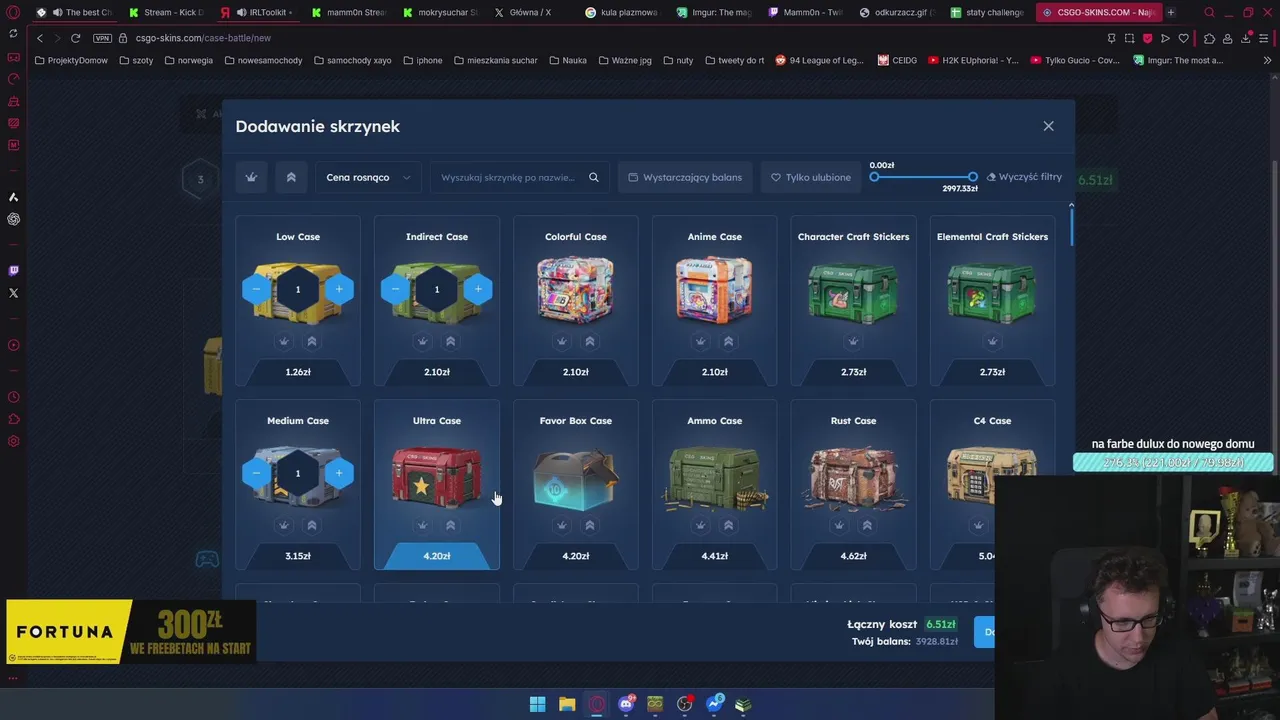Click the maximum price slider handle

point(972,177)
